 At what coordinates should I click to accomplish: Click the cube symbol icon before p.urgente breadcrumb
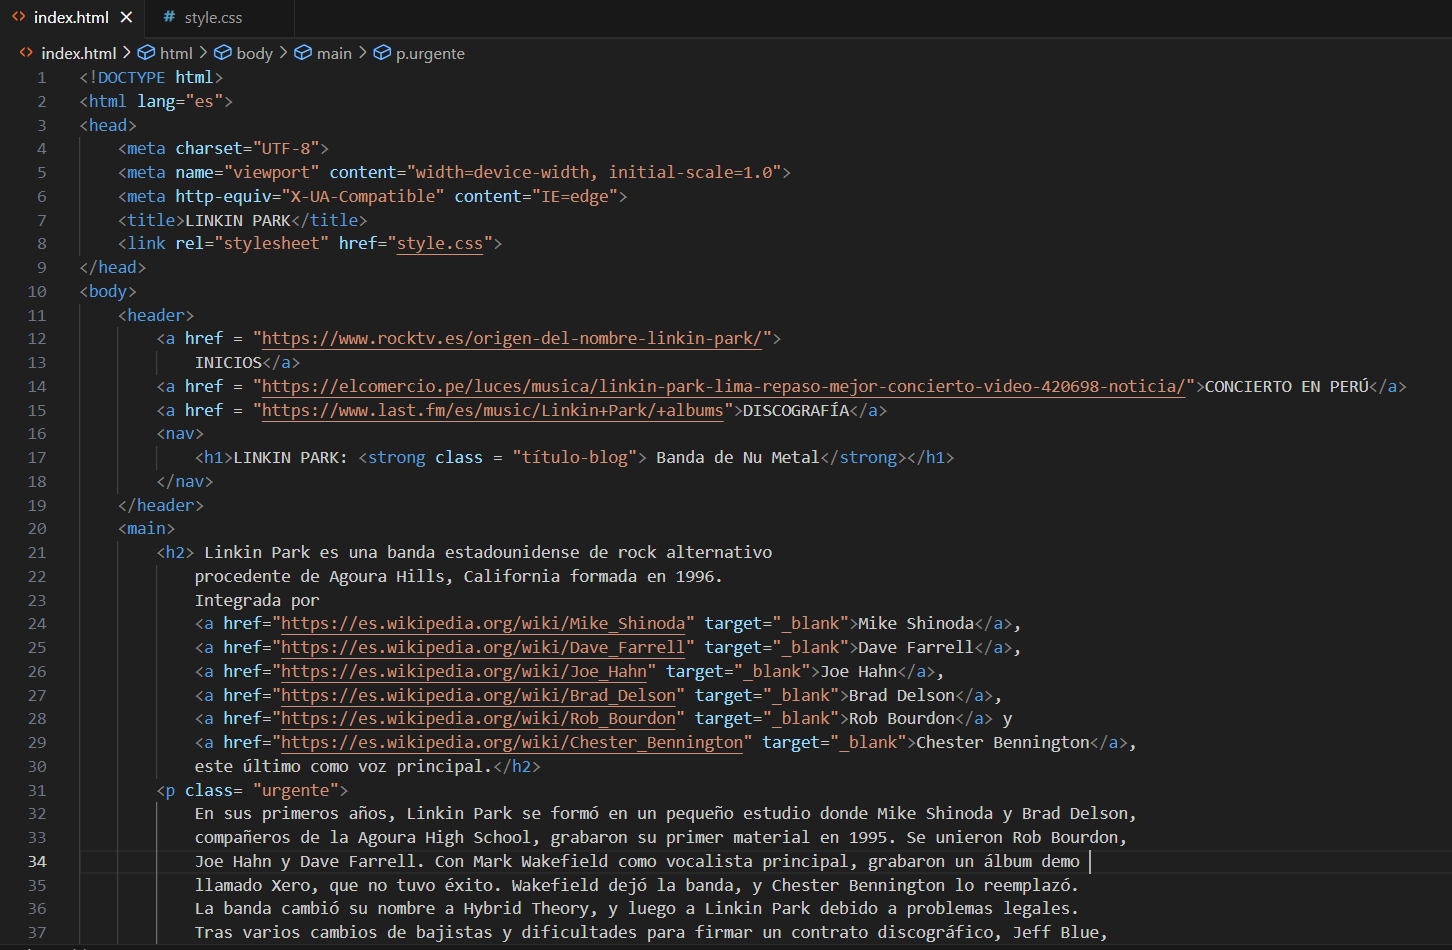click(382, 53)
